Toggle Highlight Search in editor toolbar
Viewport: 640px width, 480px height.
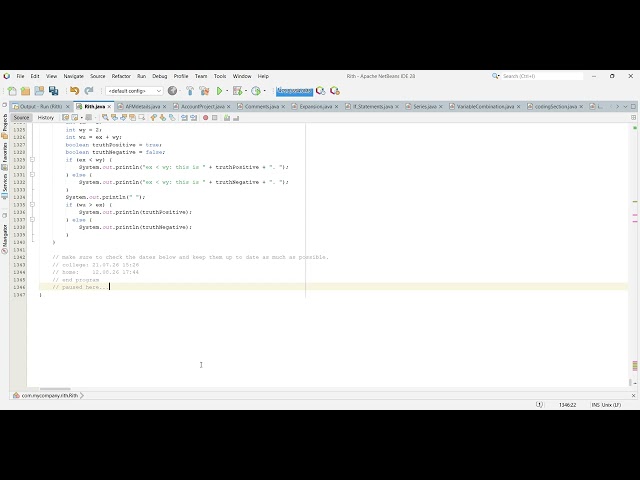tap(132, 118)
